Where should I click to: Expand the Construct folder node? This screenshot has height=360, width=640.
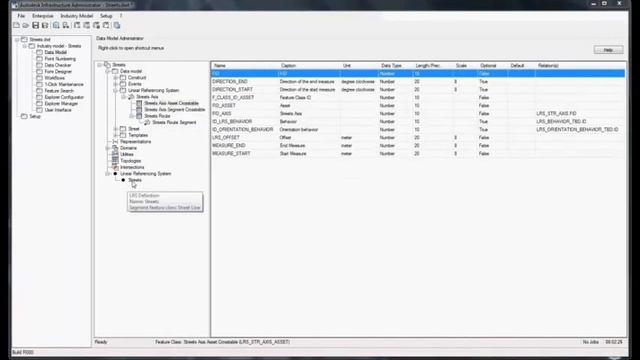click(116, 78)
